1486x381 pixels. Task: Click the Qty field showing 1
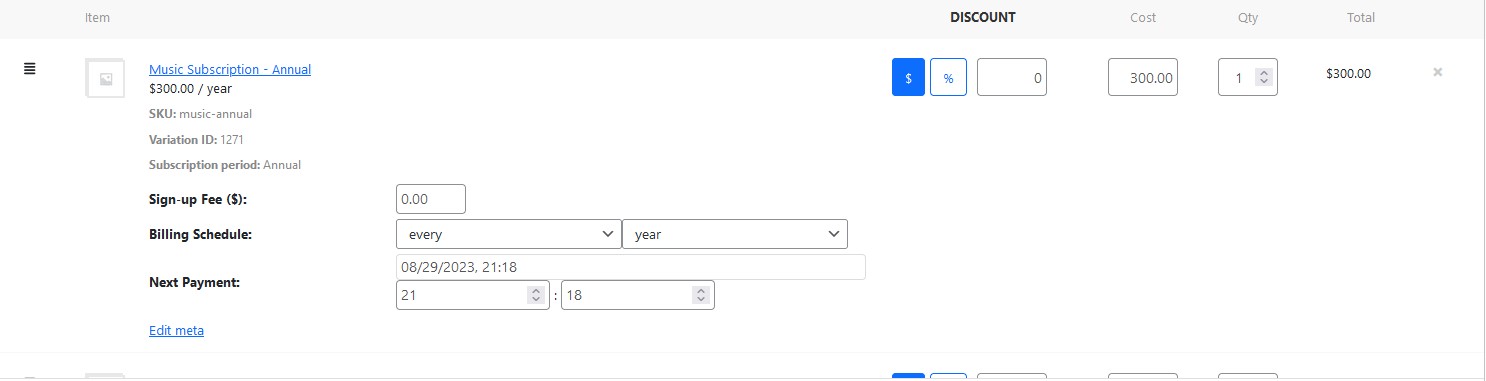tap(1248, 77)
